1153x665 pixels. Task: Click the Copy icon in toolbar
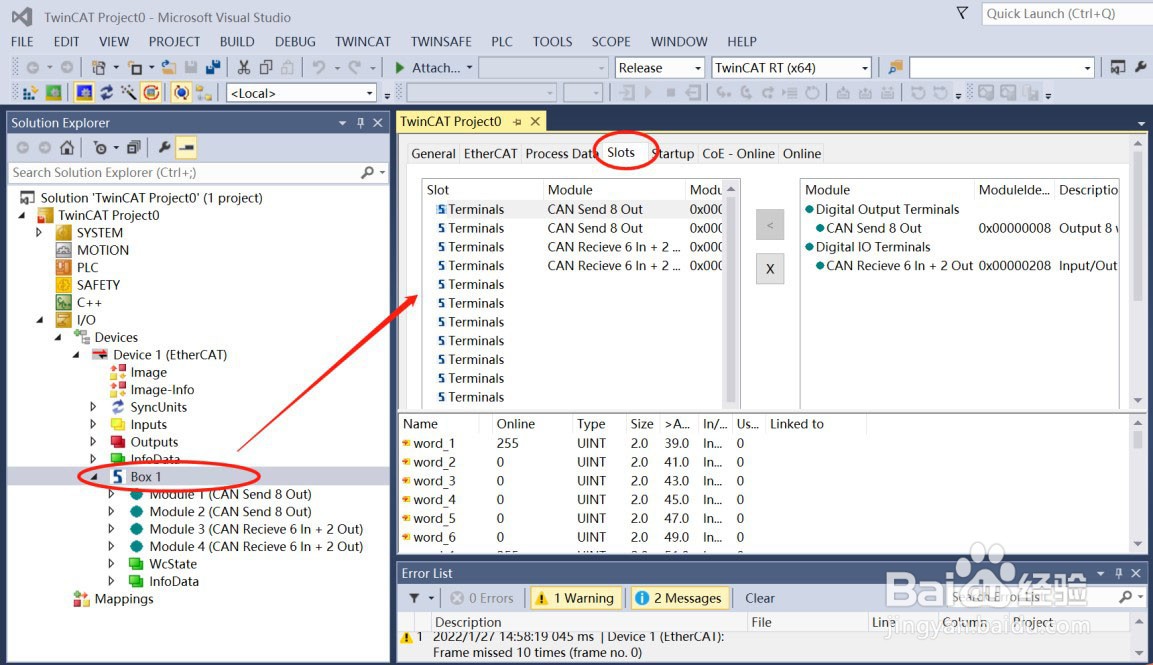(265, 68)
